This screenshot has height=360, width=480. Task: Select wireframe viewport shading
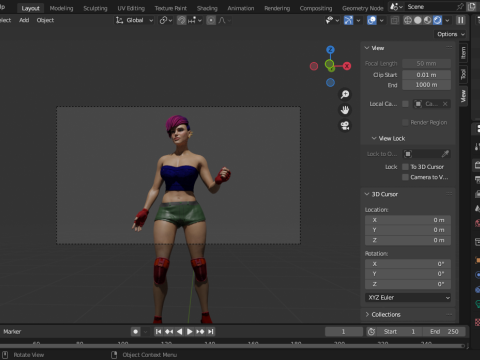(x=408, y=20)
